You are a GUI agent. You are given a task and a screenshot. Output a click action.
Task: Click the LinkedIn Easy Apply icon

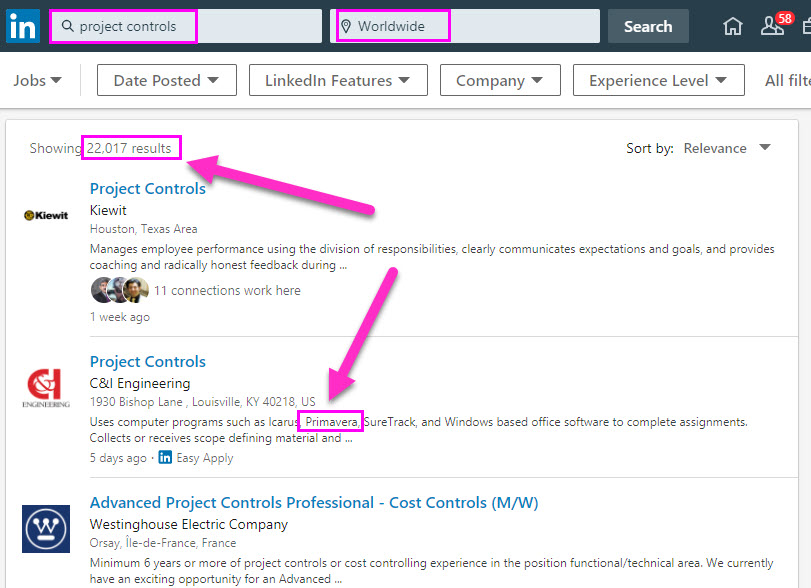[165, 457]
